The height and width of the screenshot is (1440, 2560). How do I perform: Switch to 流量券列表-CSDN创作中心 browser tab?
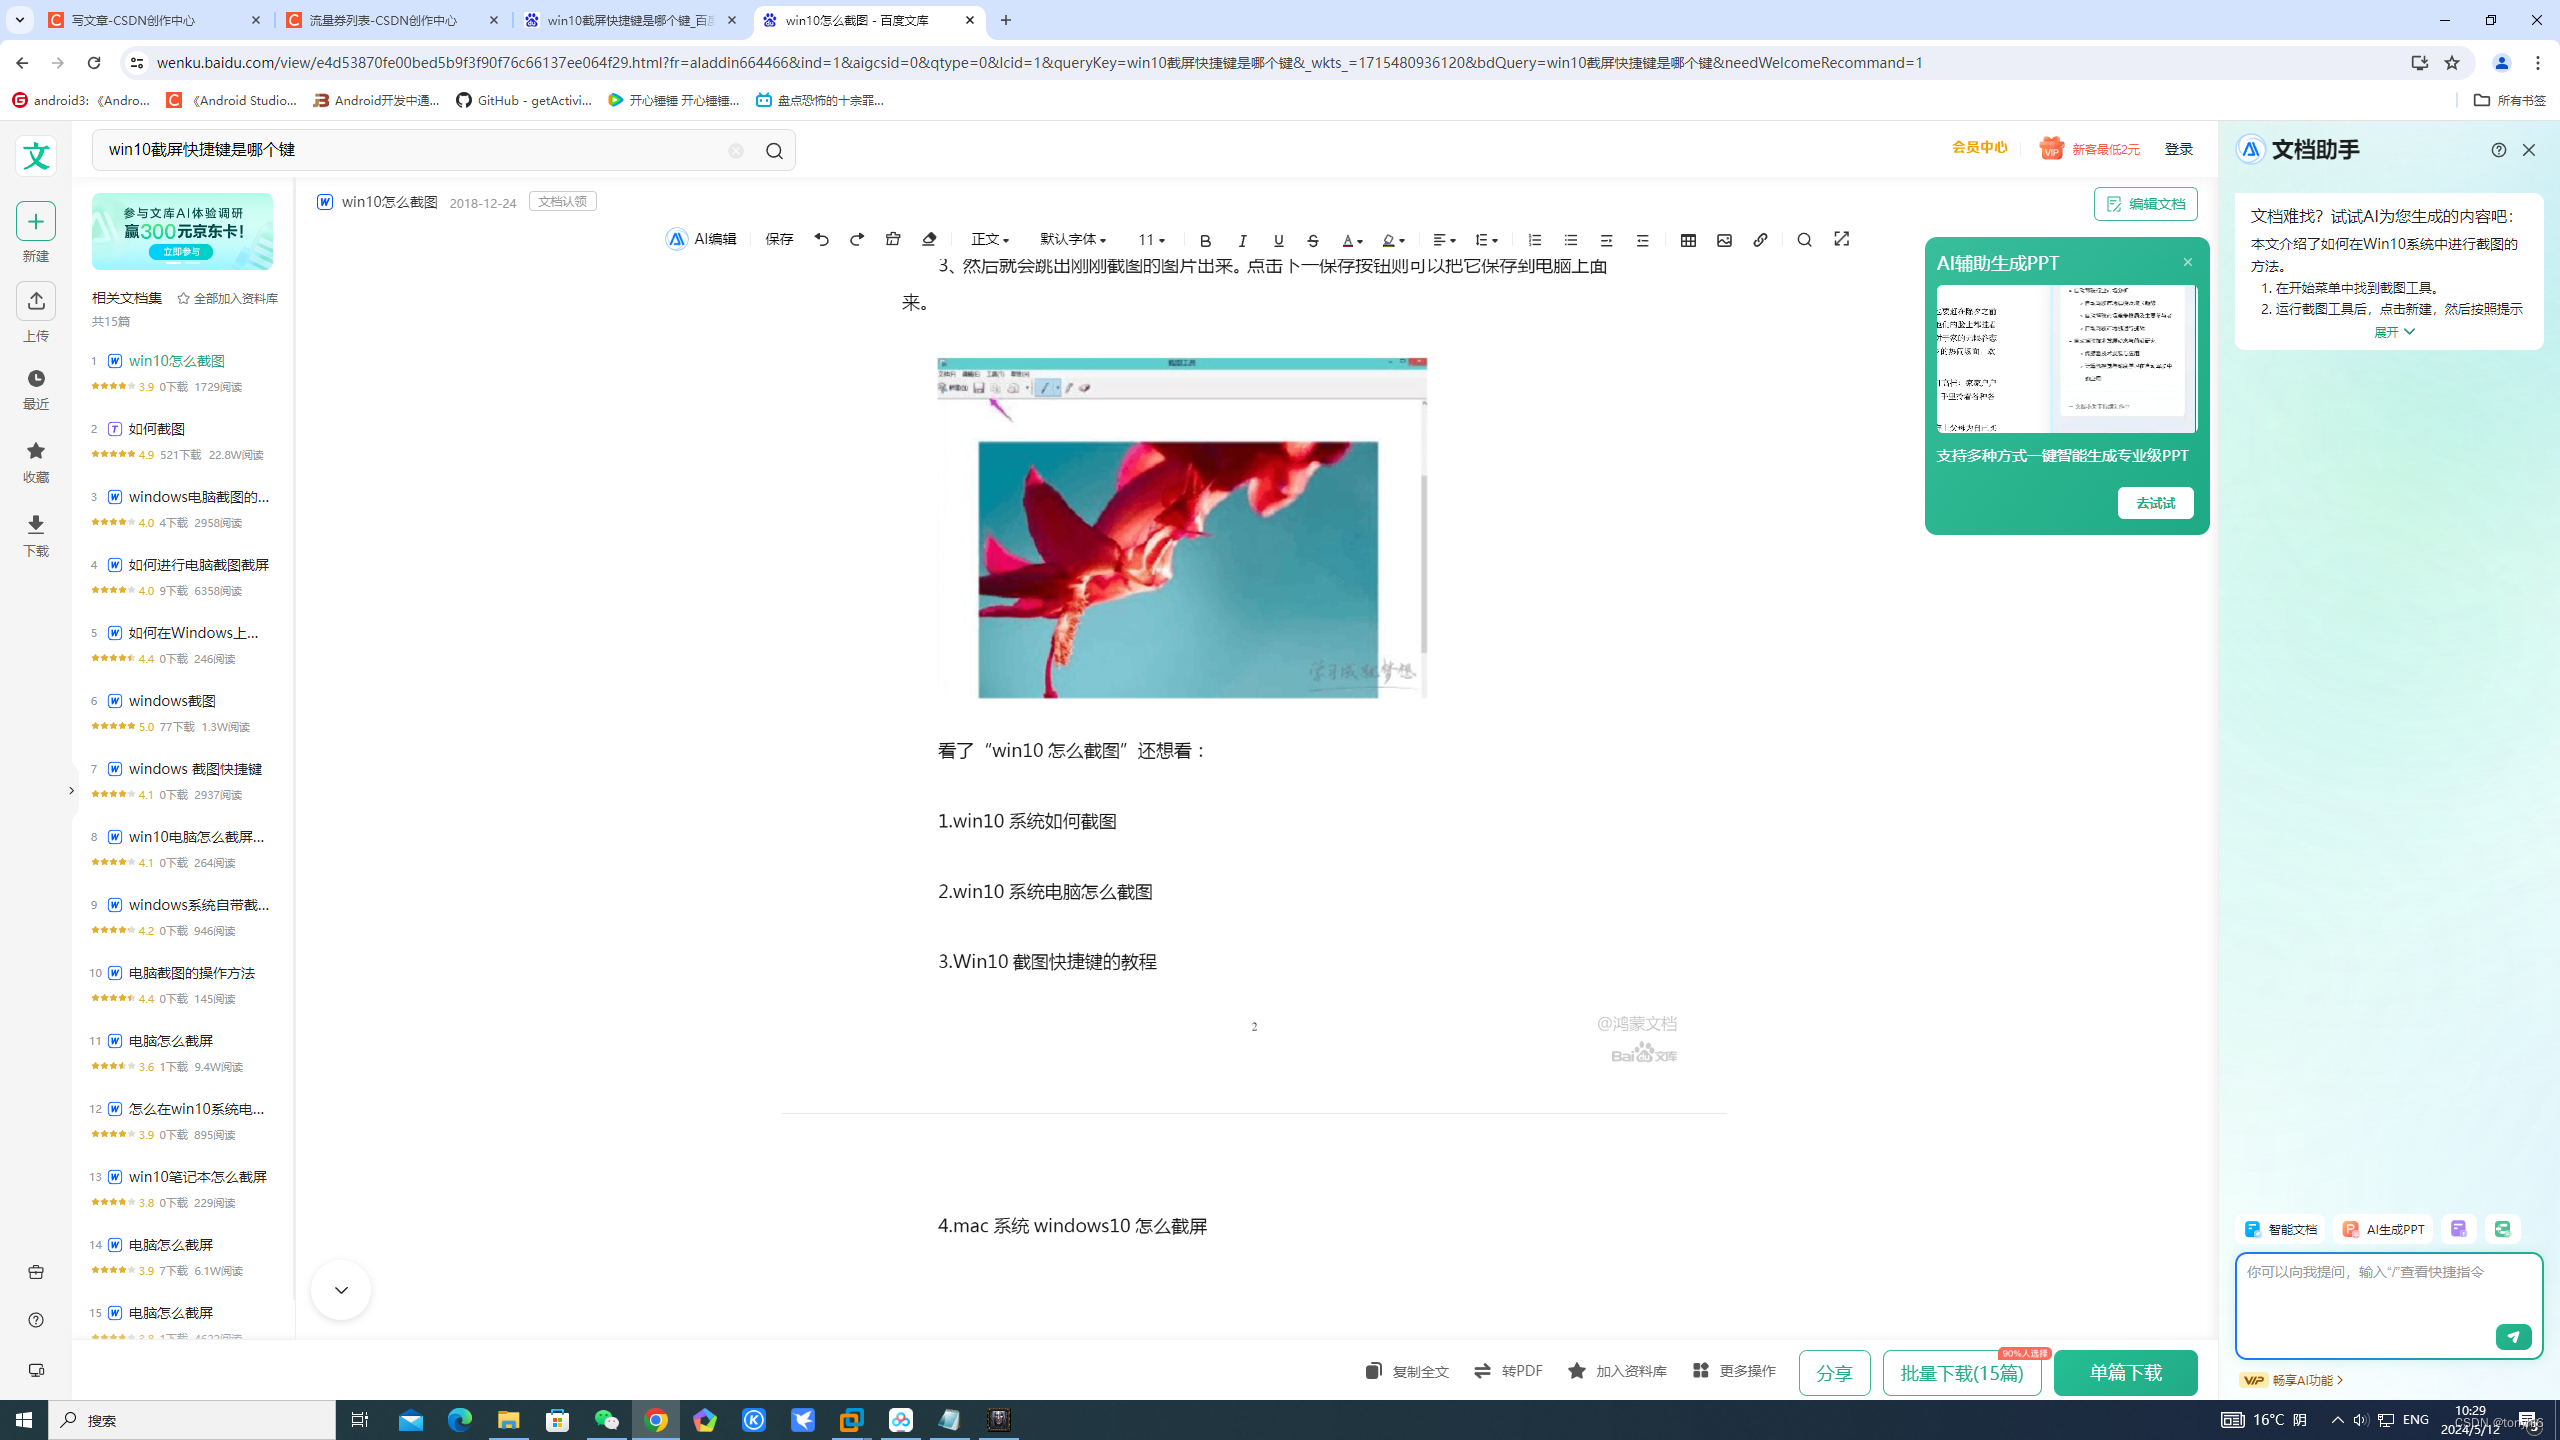pyautogui.click(x=384, y=20)
